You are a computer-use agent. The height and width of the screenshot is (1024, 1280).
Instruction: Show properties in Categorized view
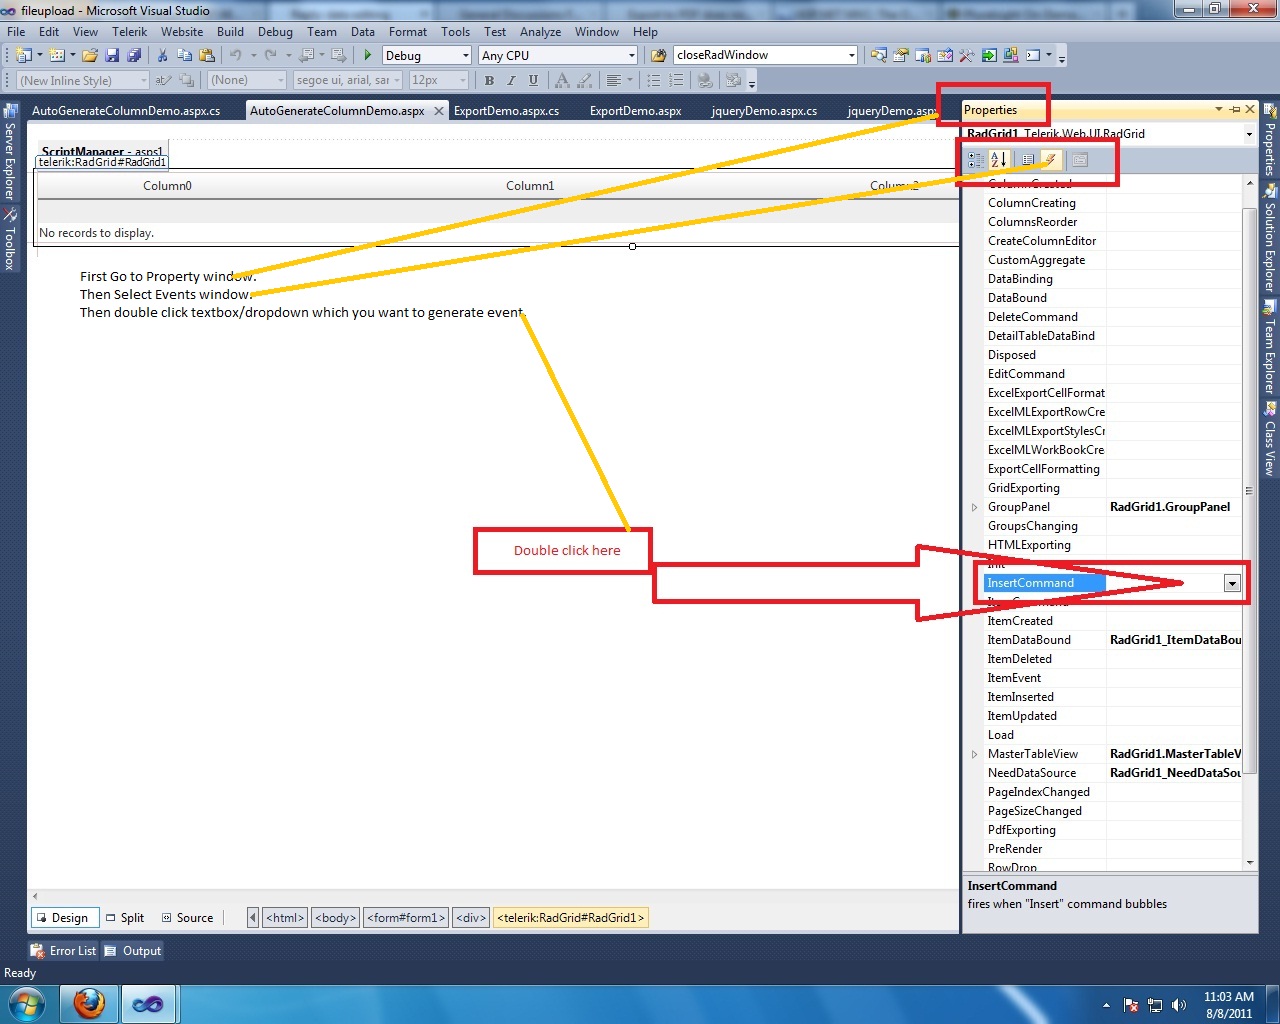point(976,160)
